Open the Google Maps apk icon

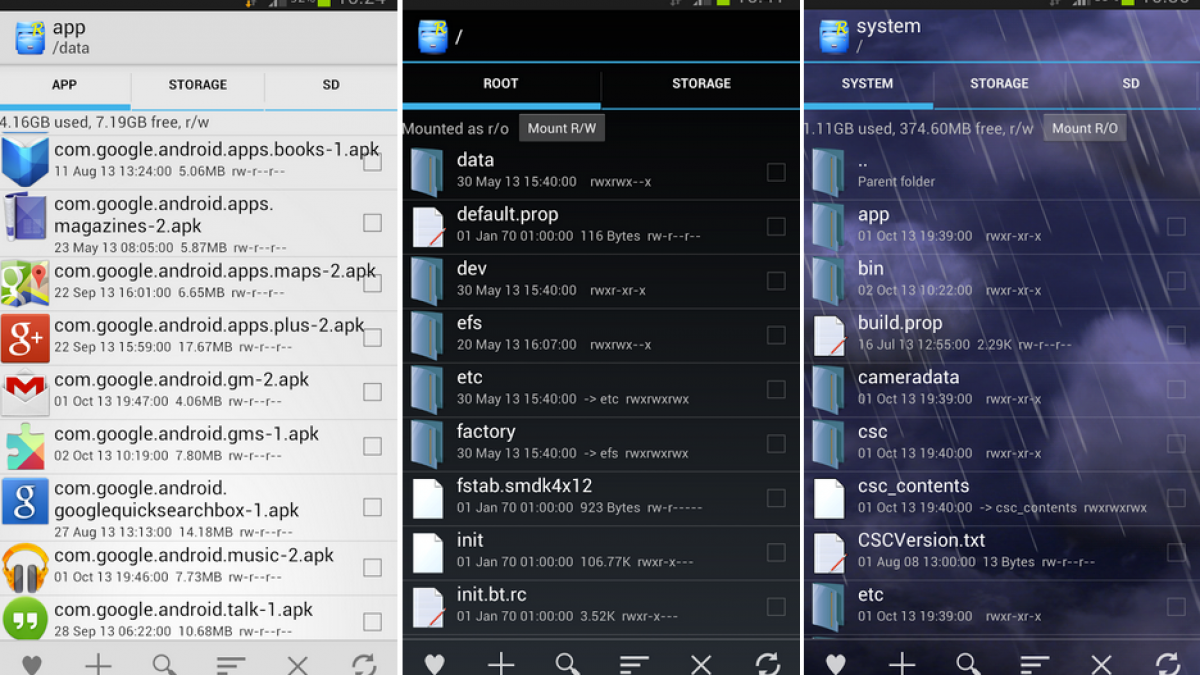pos(25,283)
